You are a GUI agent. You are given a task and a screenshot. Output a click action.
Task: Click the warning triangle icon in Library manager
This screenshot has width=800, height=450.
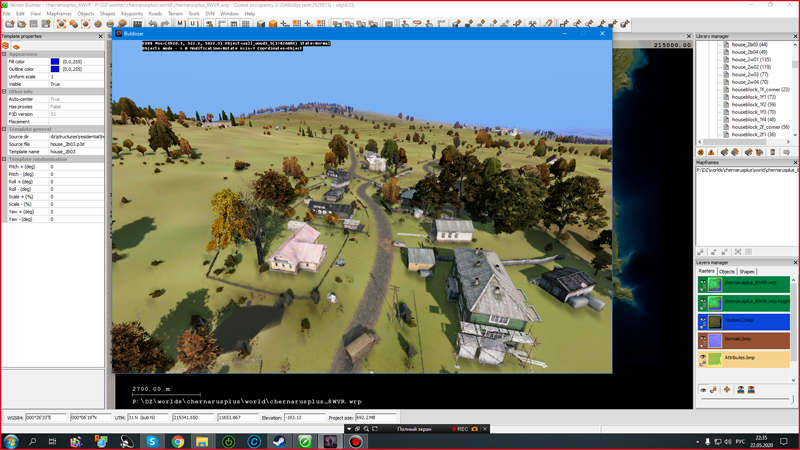[x=711, y=153]
